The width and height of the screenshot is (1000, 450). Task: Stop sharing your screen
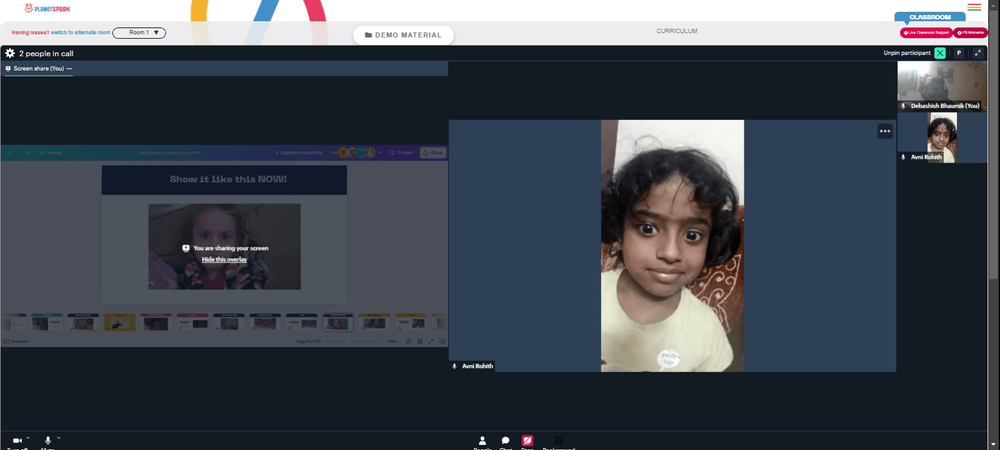(527, 442)
